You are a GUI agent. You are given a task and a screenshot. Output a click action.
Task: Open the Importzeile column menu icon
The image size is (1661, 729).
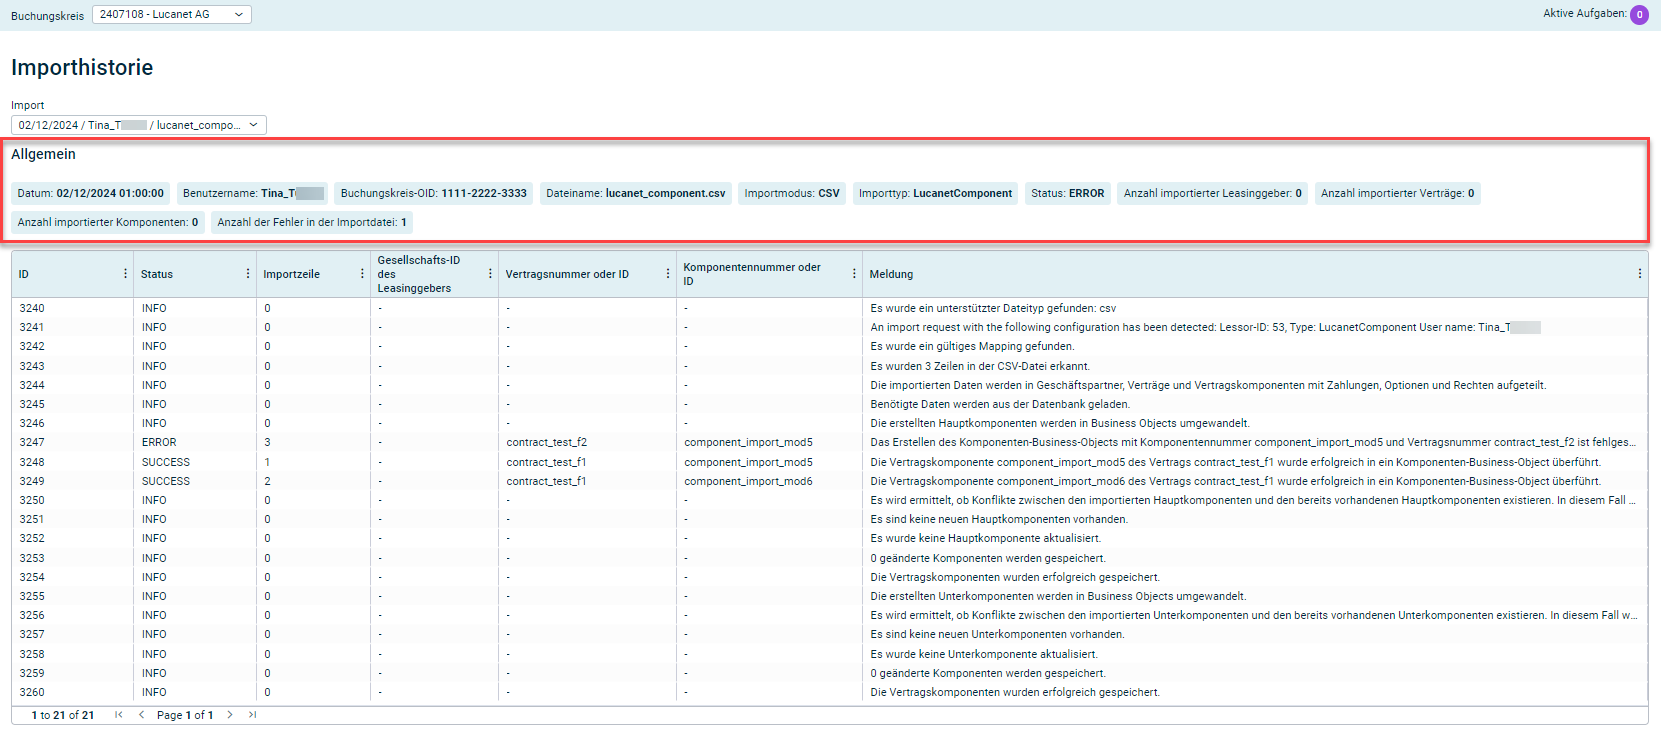(x=362, y=274)
